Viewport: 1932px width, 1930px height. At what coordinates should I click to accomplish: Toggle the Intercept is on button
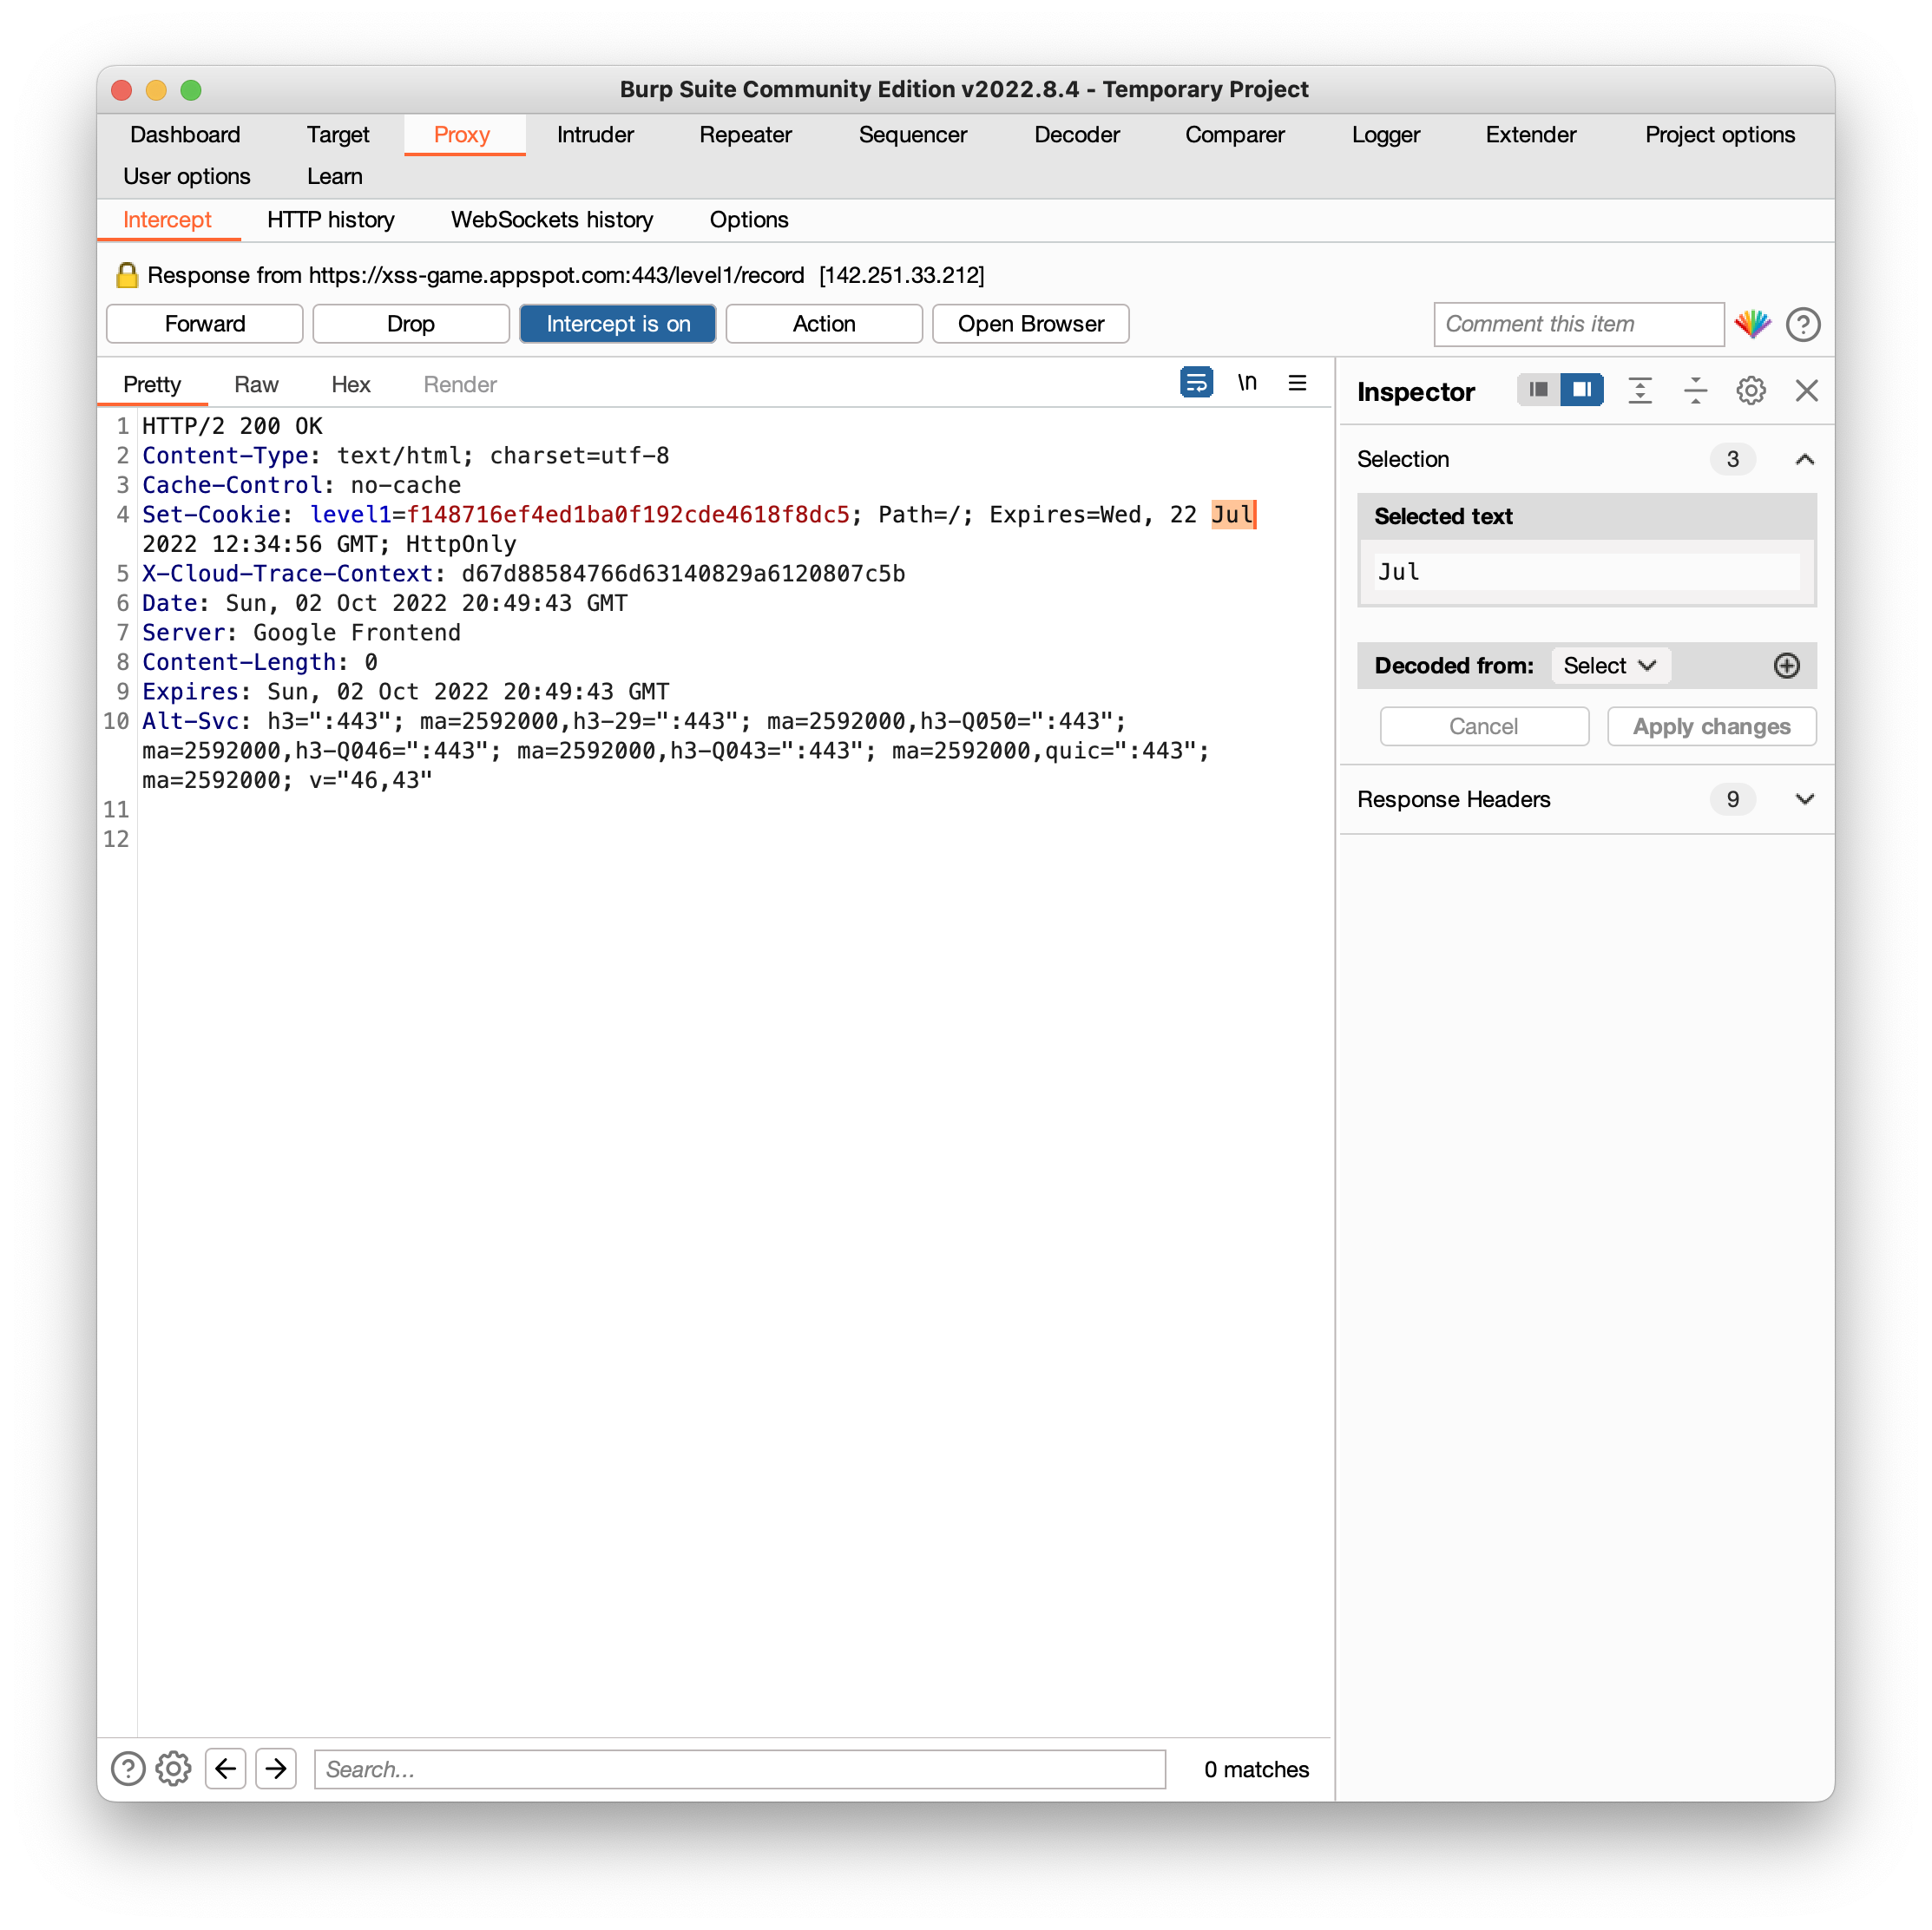coord(618,324)
